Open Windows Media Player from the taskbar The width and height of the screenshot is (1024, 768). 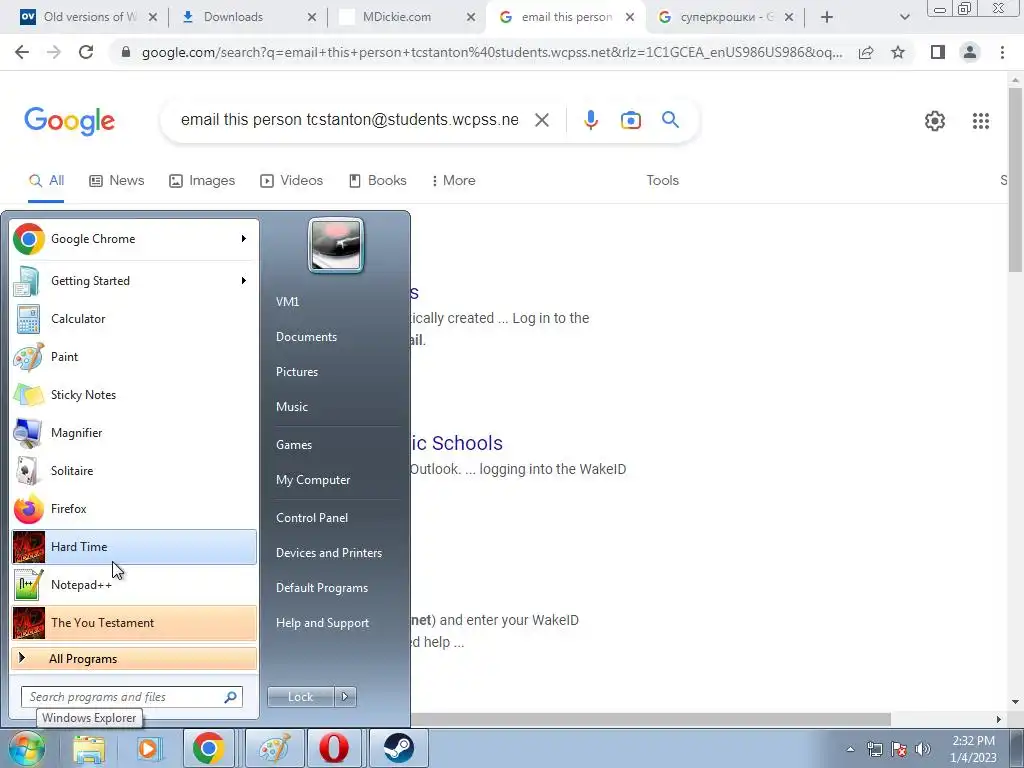click(148, 749)
